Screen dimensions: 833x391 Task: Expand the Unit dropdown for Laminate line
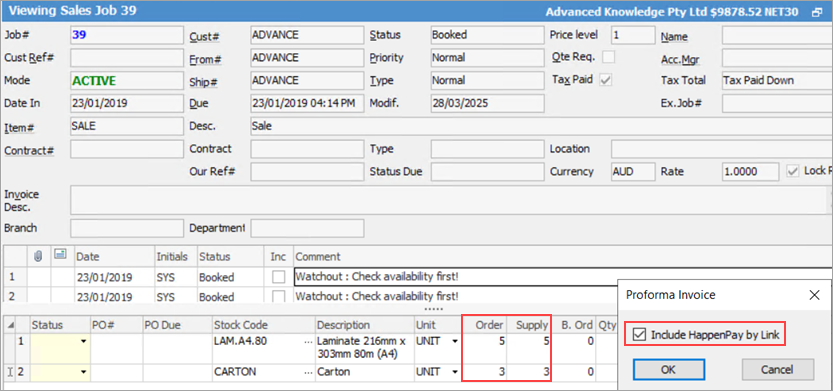tap(454, 342)
